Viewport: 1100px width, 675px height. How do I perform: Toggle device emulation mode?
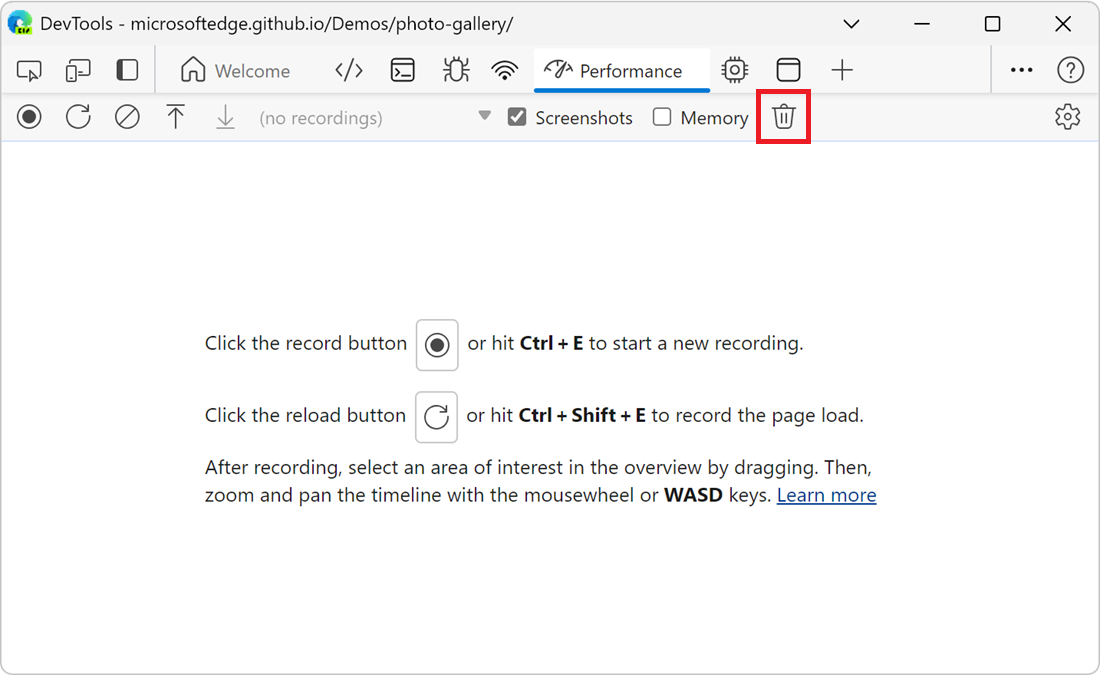click(x=78, y=71)
